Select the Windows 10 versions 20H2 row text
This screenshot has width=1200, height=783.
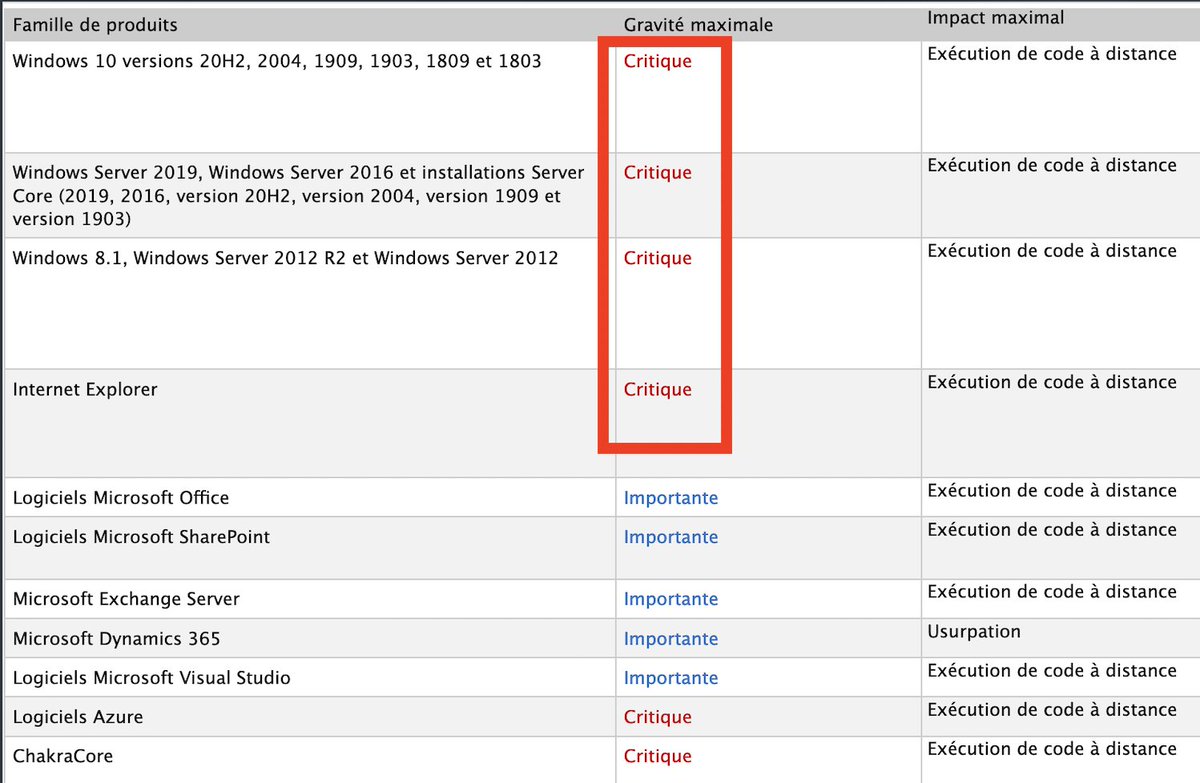point(277,61)
